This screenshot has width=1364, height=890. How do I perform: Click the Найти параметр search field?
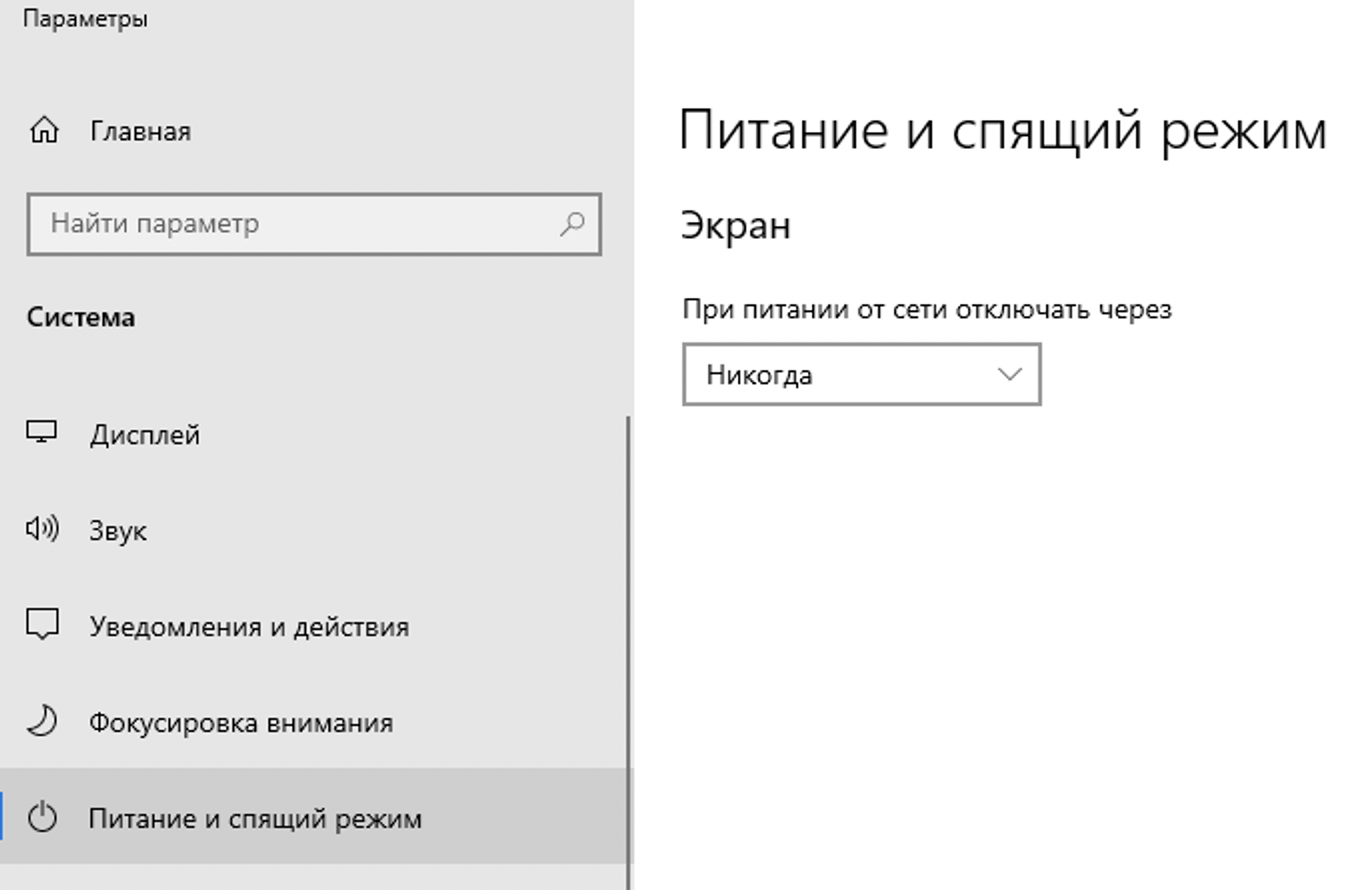pos(314,224)
